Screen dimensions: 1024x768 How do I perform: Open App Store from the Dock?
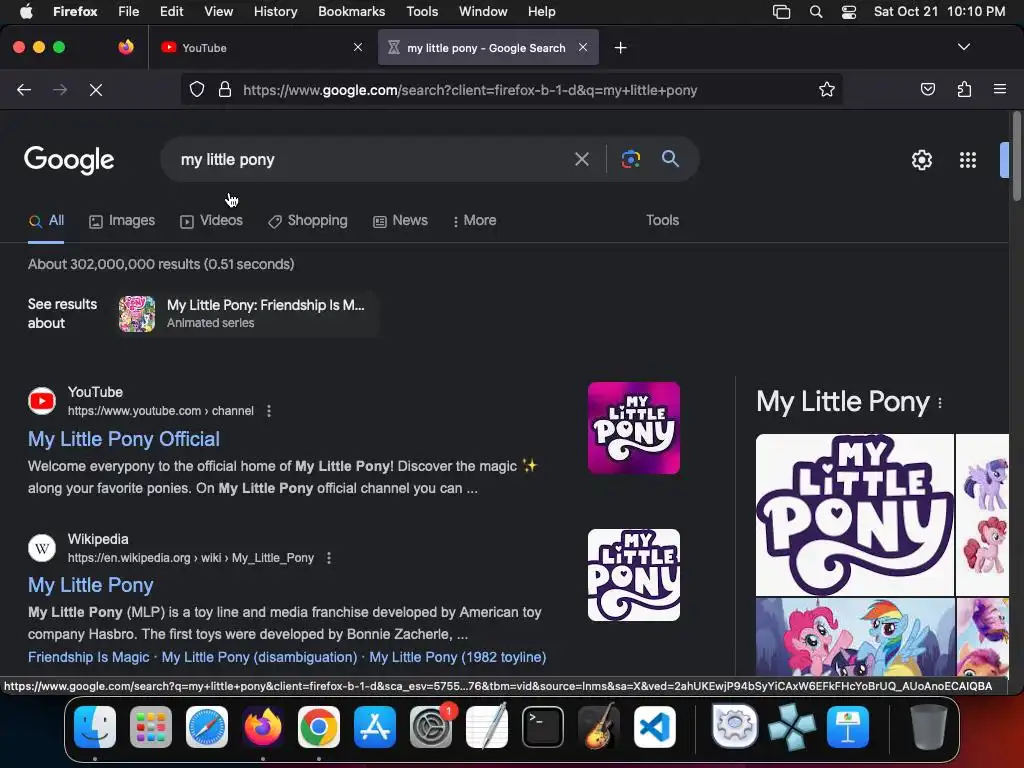point(375,727)
